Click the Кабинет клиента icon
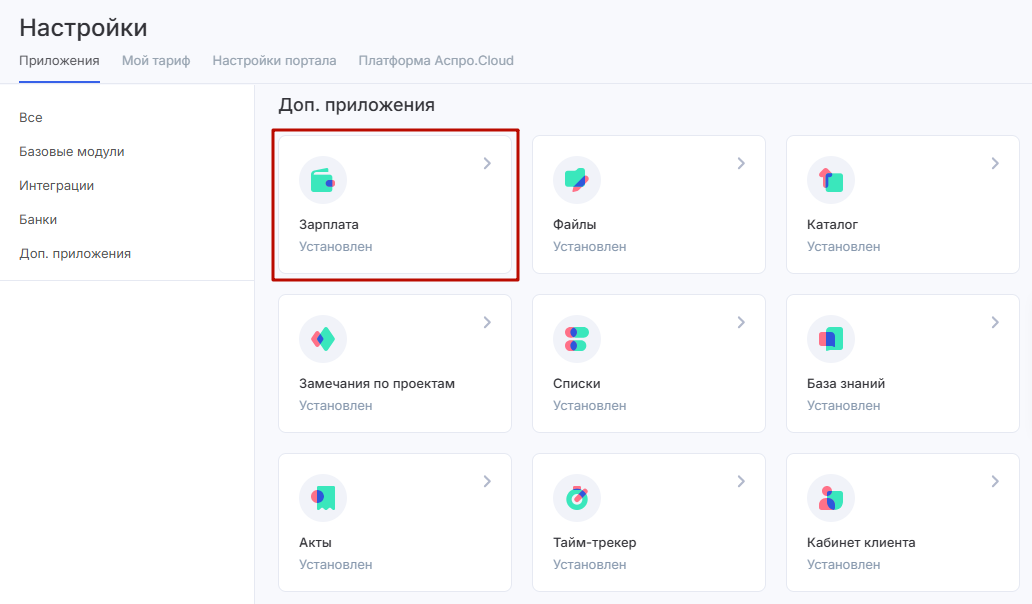The image size is (1032, 604). (x=830, y=498)
